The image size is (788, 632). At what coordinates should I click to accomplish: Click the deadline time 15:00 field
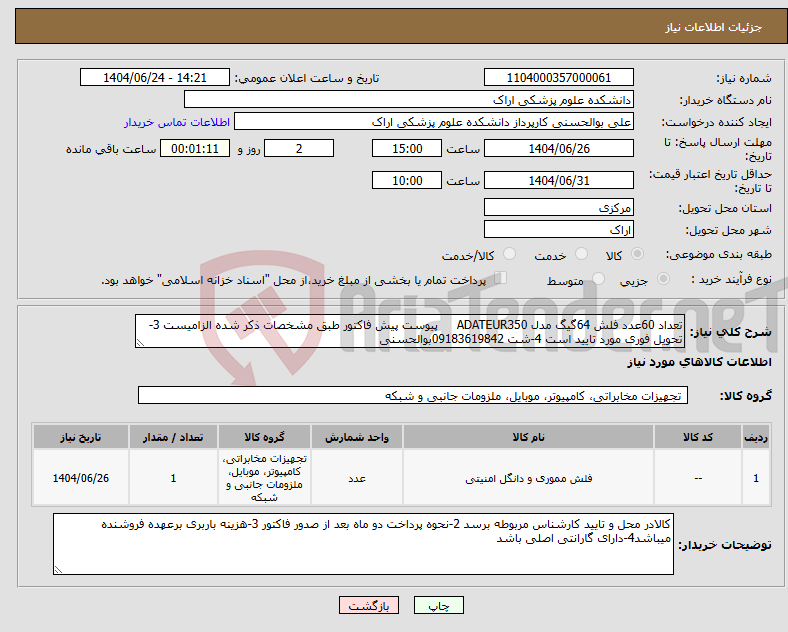407,148
